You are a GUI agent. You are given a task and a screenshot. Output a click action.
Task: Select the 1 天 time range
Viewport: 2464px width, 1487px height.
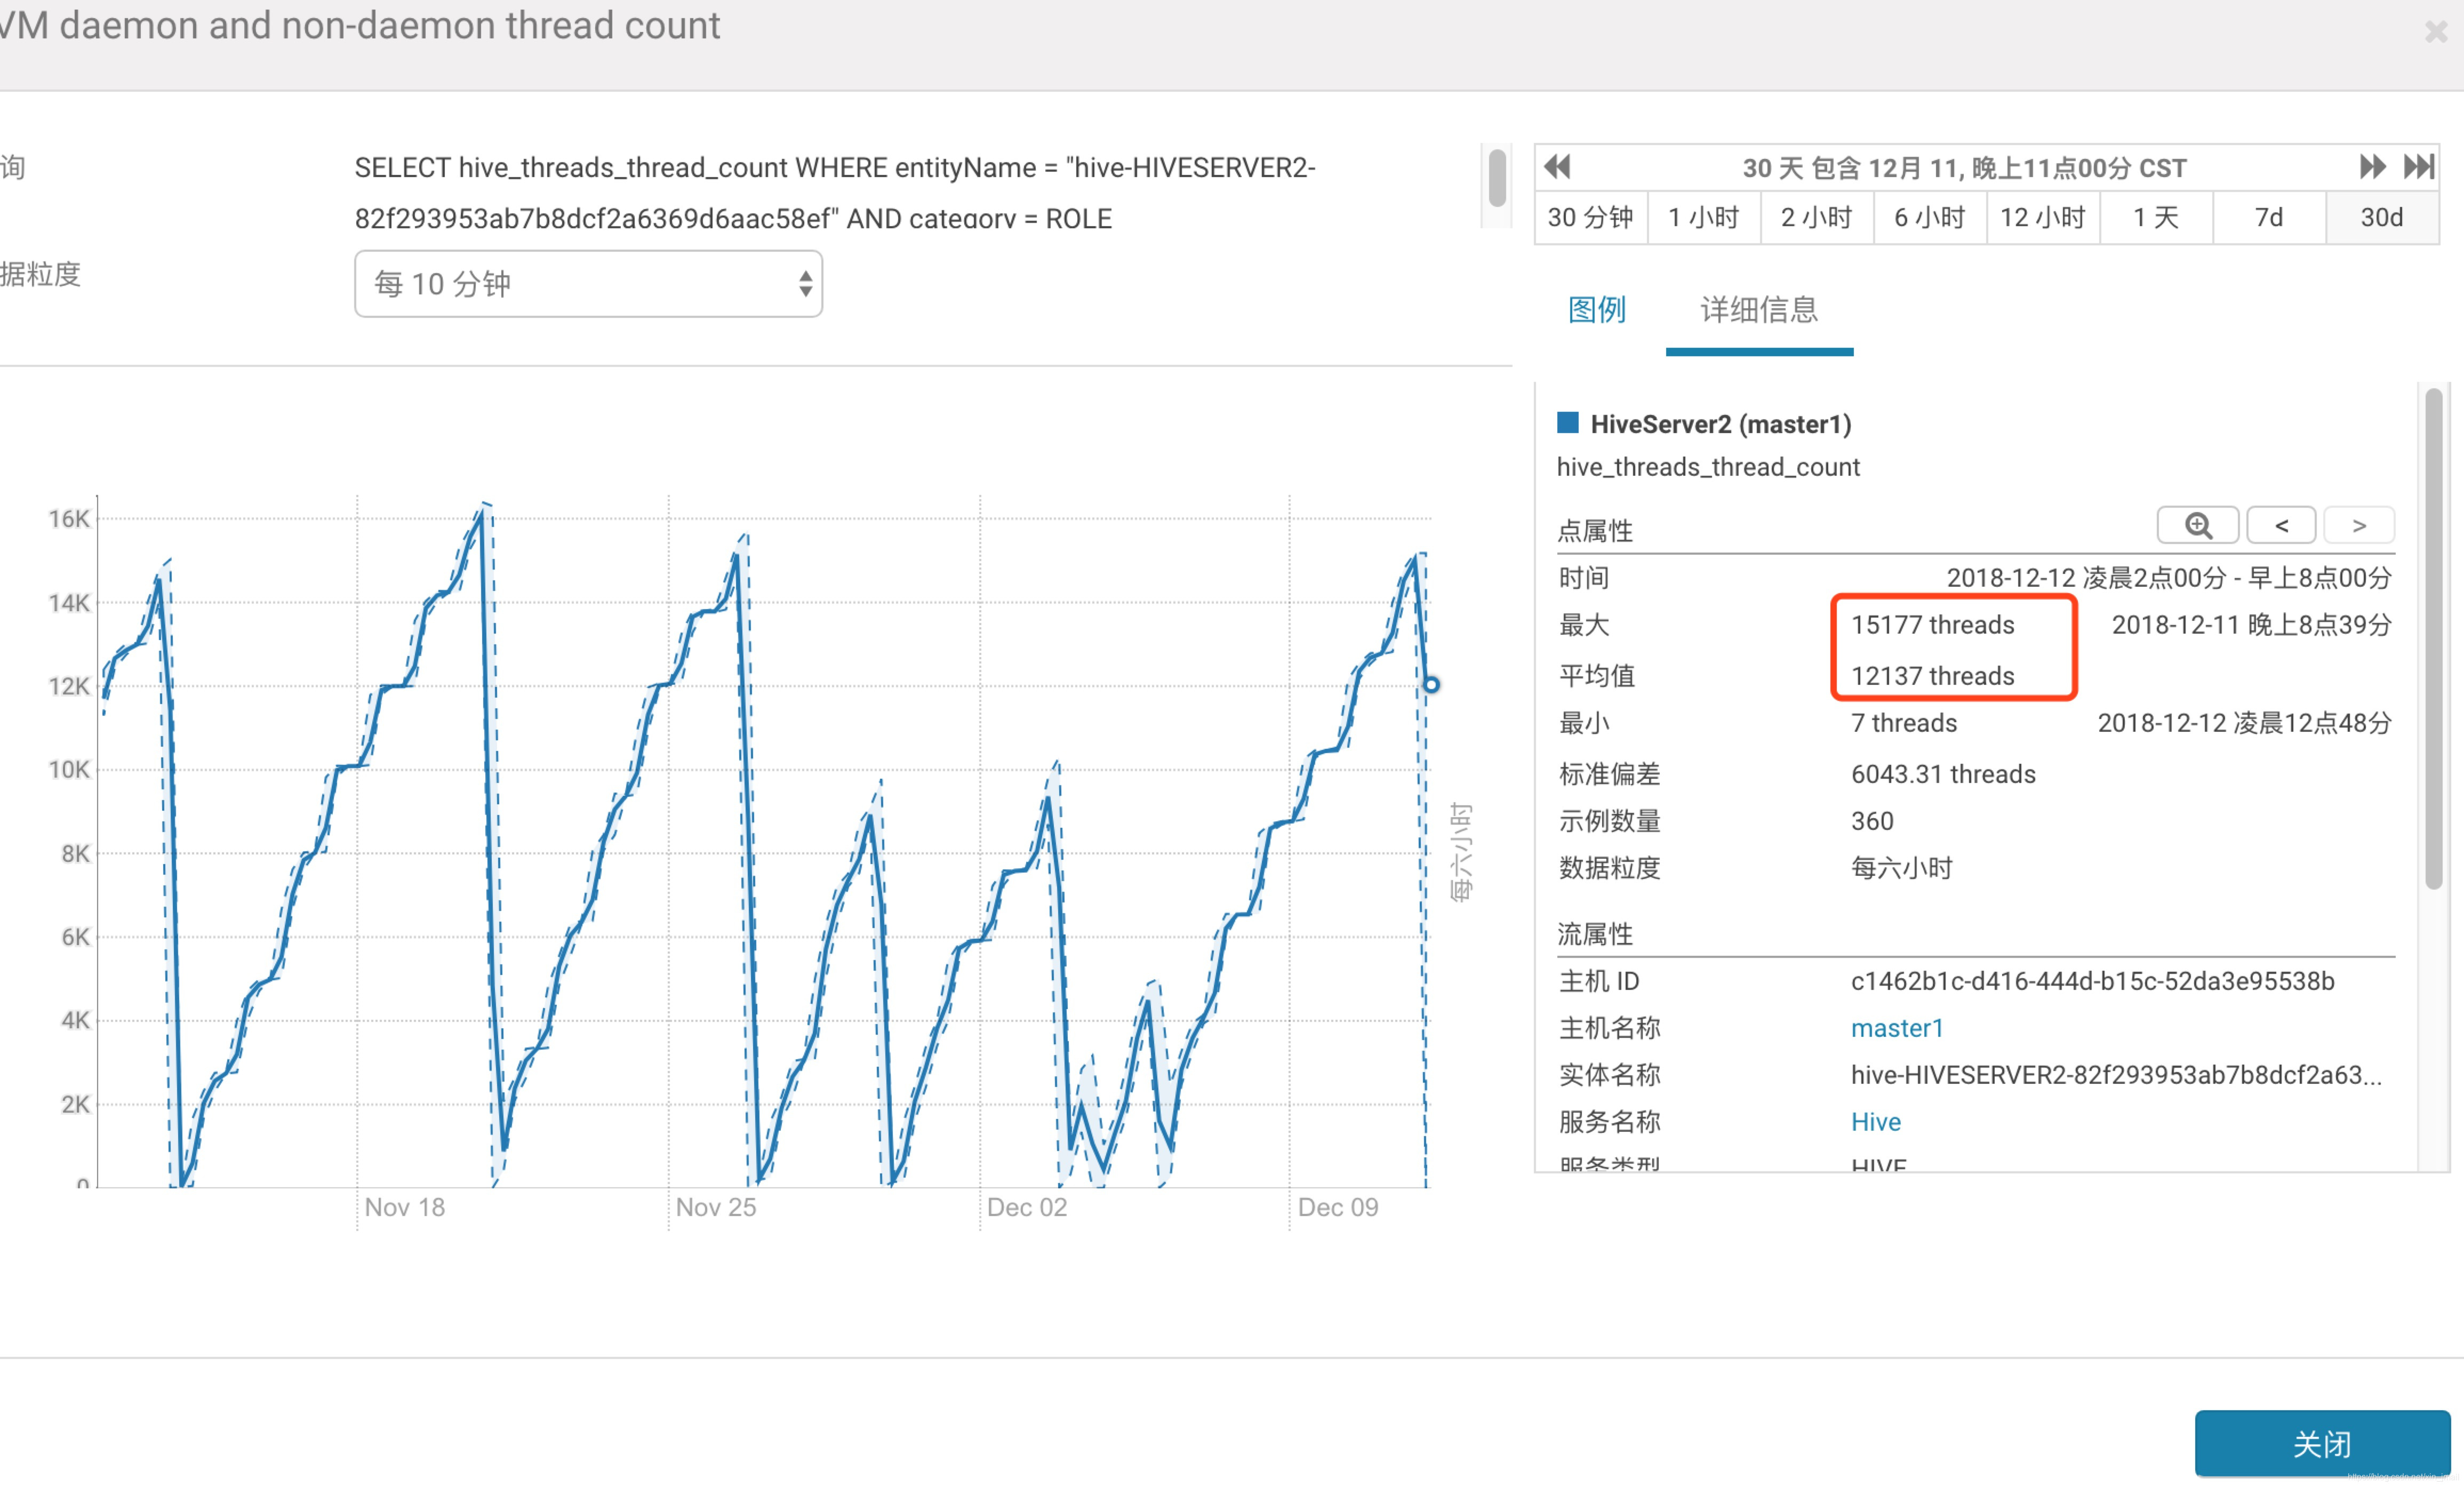(2156, 217)
